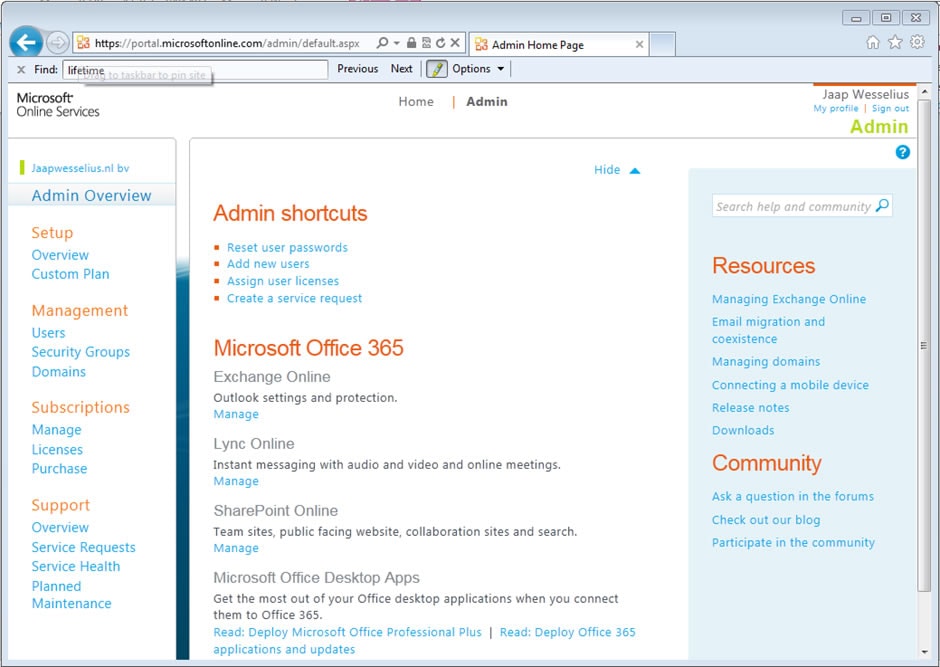Screen dimensions: 940x667
Task: Click Create a service request shortcut
Action: [x=294, y=298]
